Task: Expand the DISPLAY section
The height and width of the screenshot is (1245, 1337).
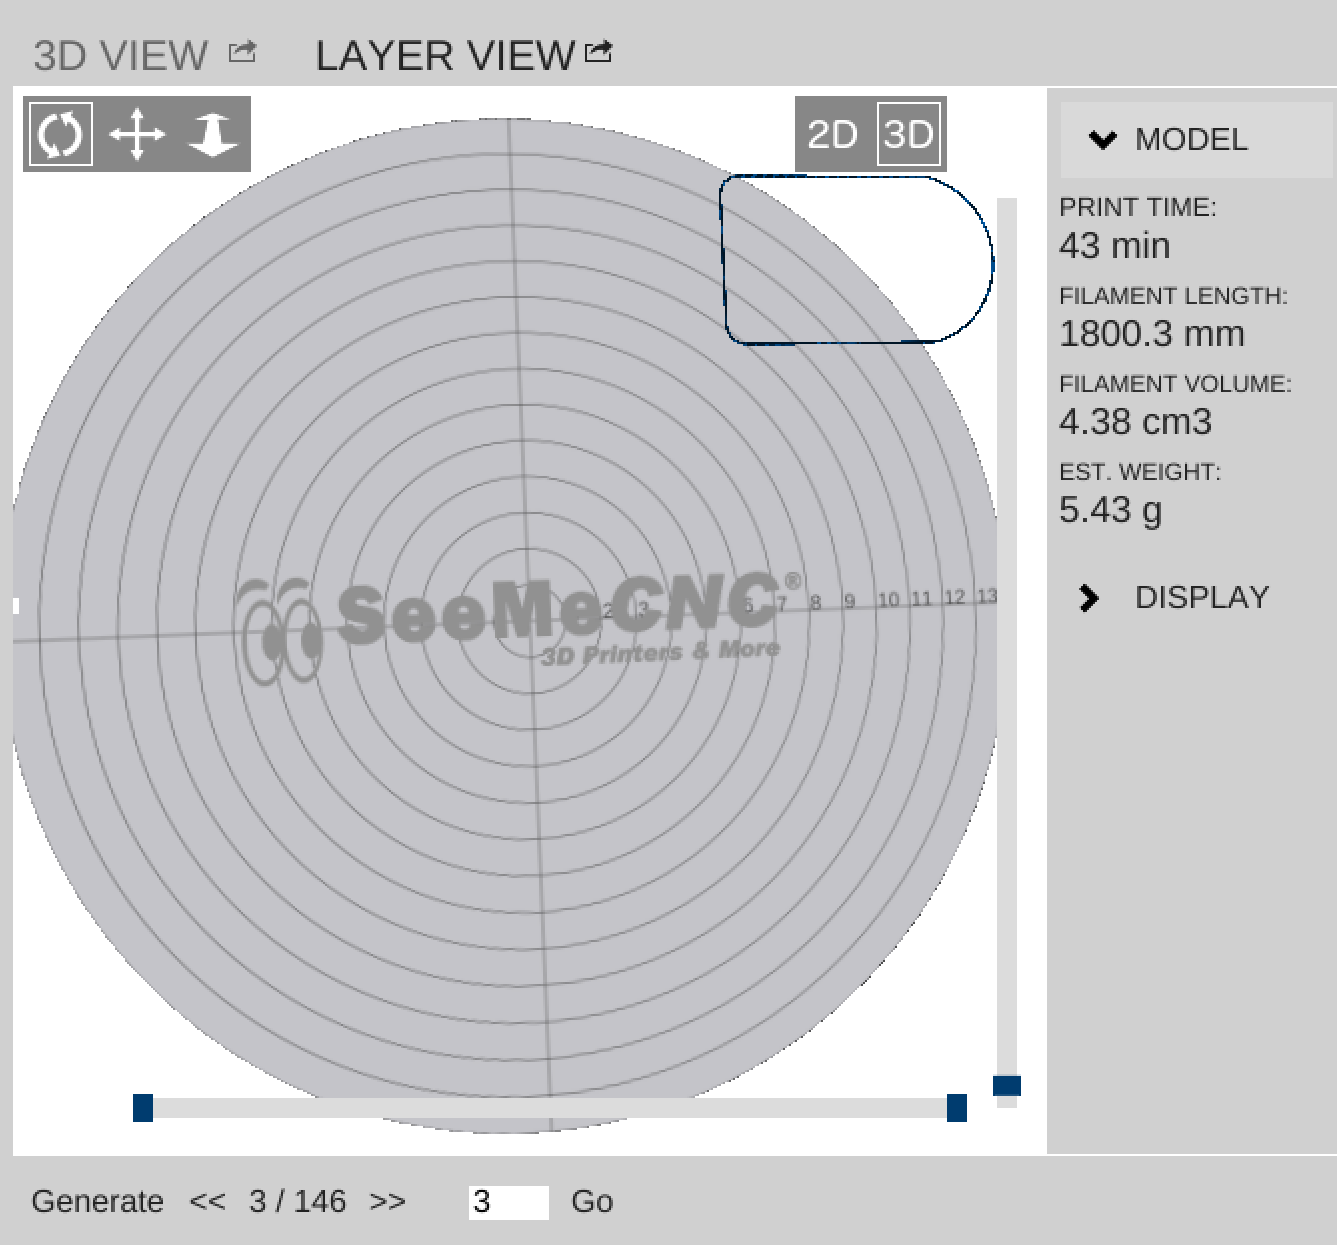Action: (1201, 598)
